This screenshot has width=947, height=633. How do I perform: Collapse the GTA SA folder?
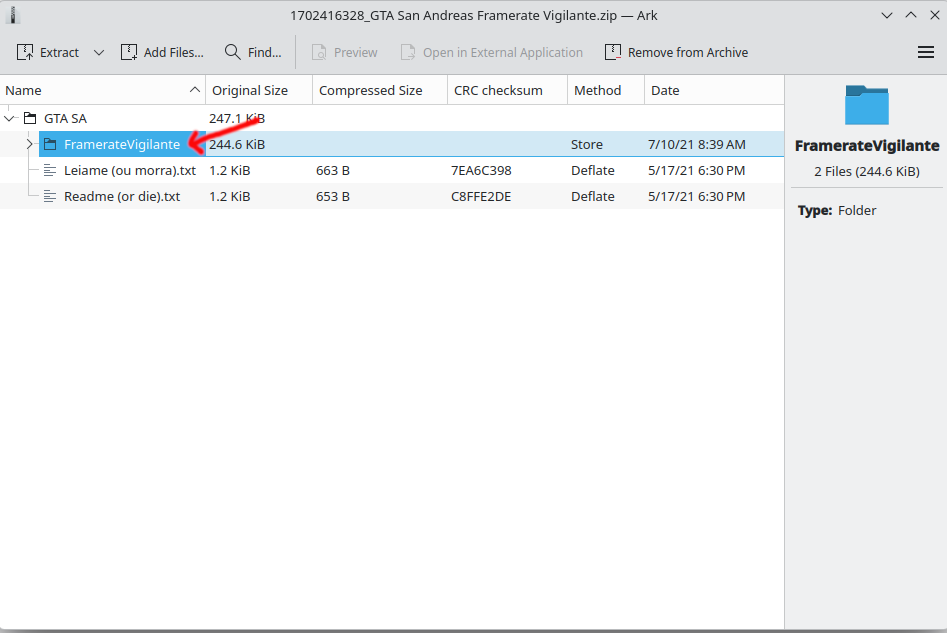(x=10, y=118)
